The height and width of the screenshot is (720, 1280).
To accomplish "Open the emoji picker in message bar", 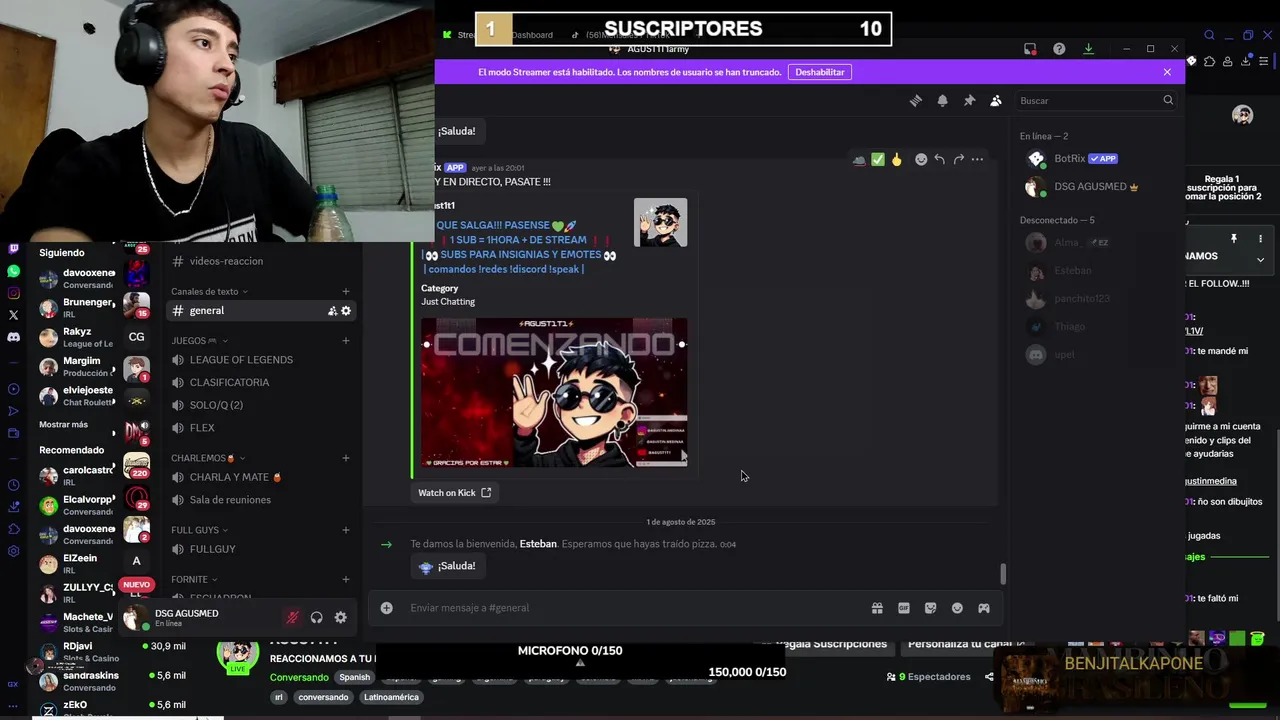I will point(957,608).
